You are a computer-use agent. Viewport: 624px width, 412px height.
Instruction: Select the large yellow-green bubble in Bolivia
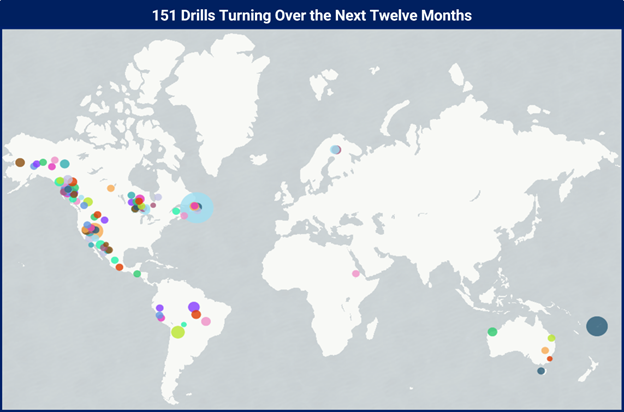pos(178,332)
